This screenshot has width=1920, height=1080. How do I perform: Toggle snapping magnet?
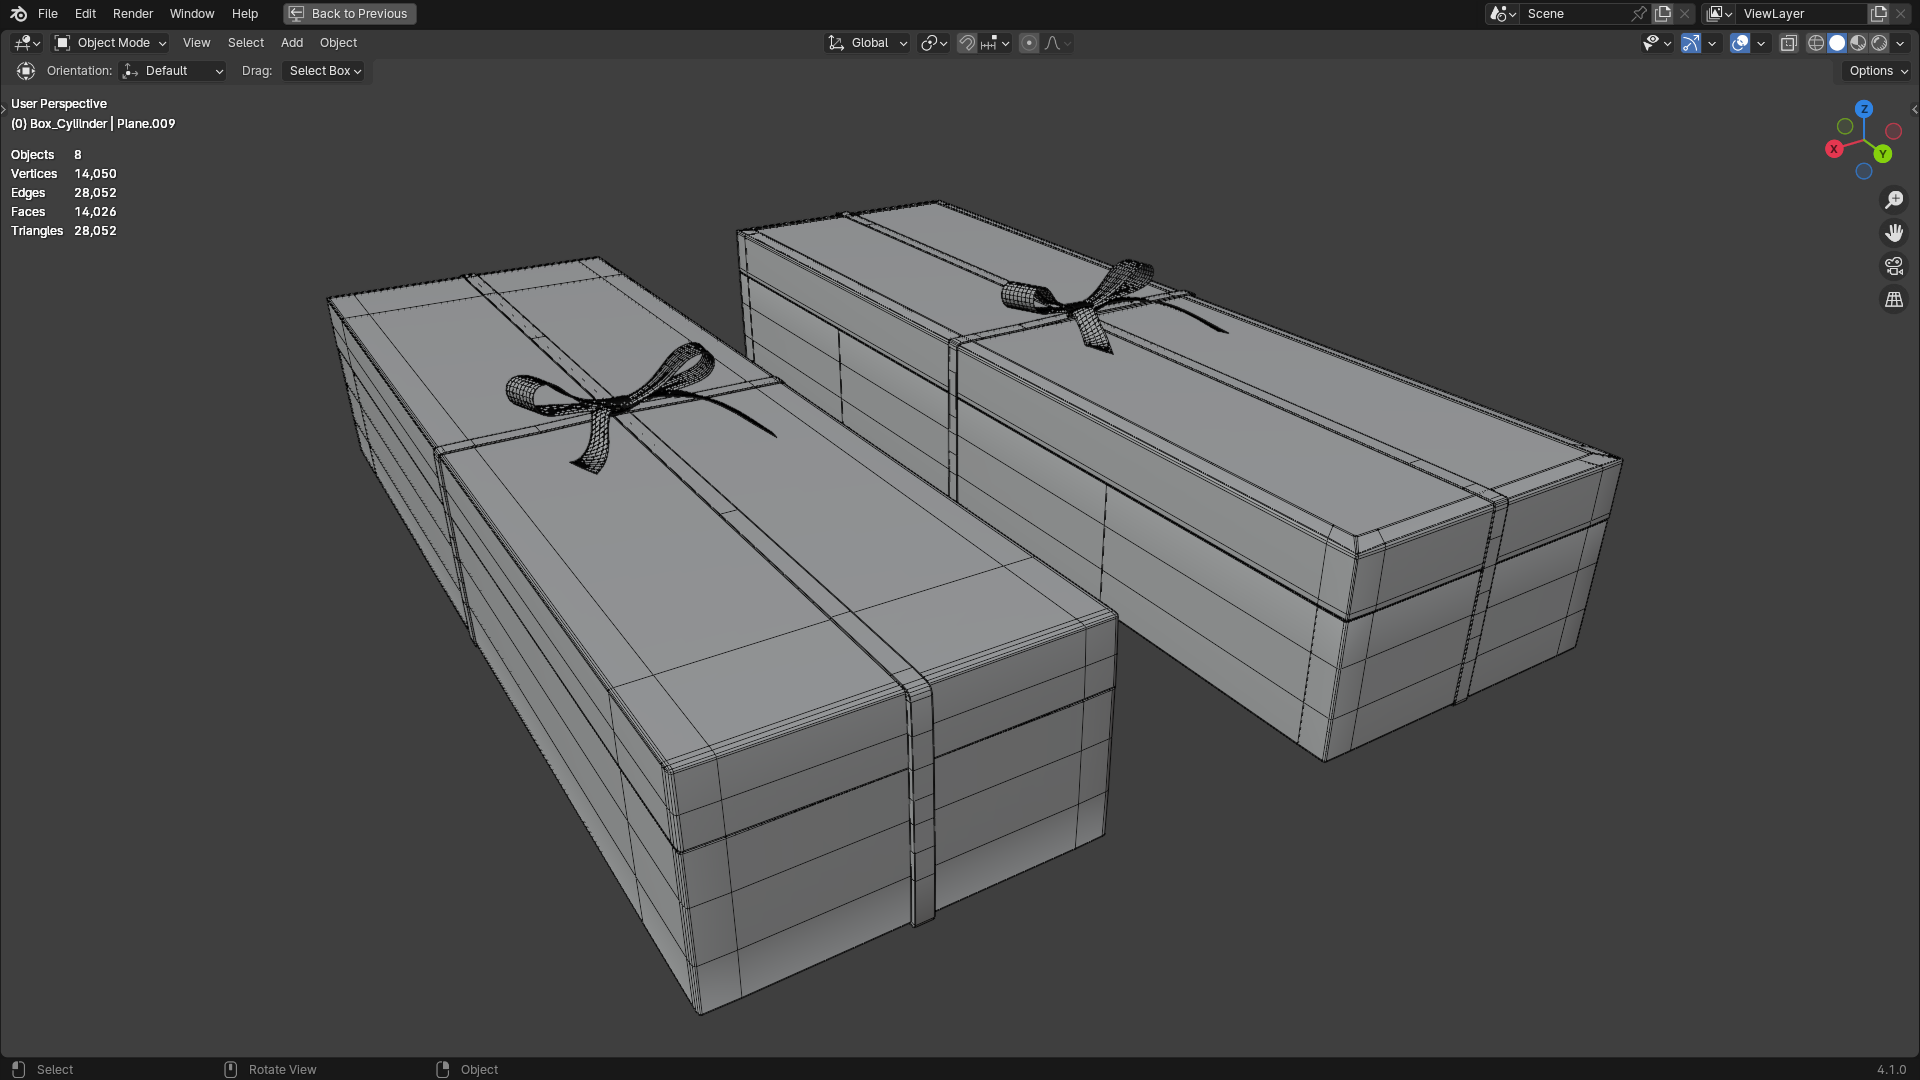[966, 43]
